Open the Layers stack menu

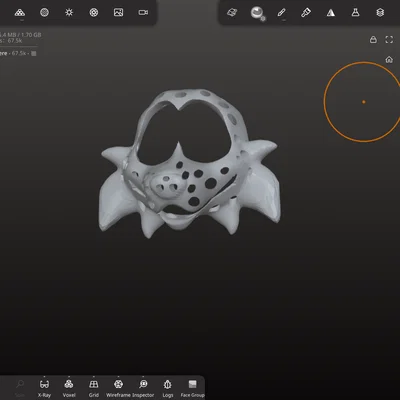[380, 13]
